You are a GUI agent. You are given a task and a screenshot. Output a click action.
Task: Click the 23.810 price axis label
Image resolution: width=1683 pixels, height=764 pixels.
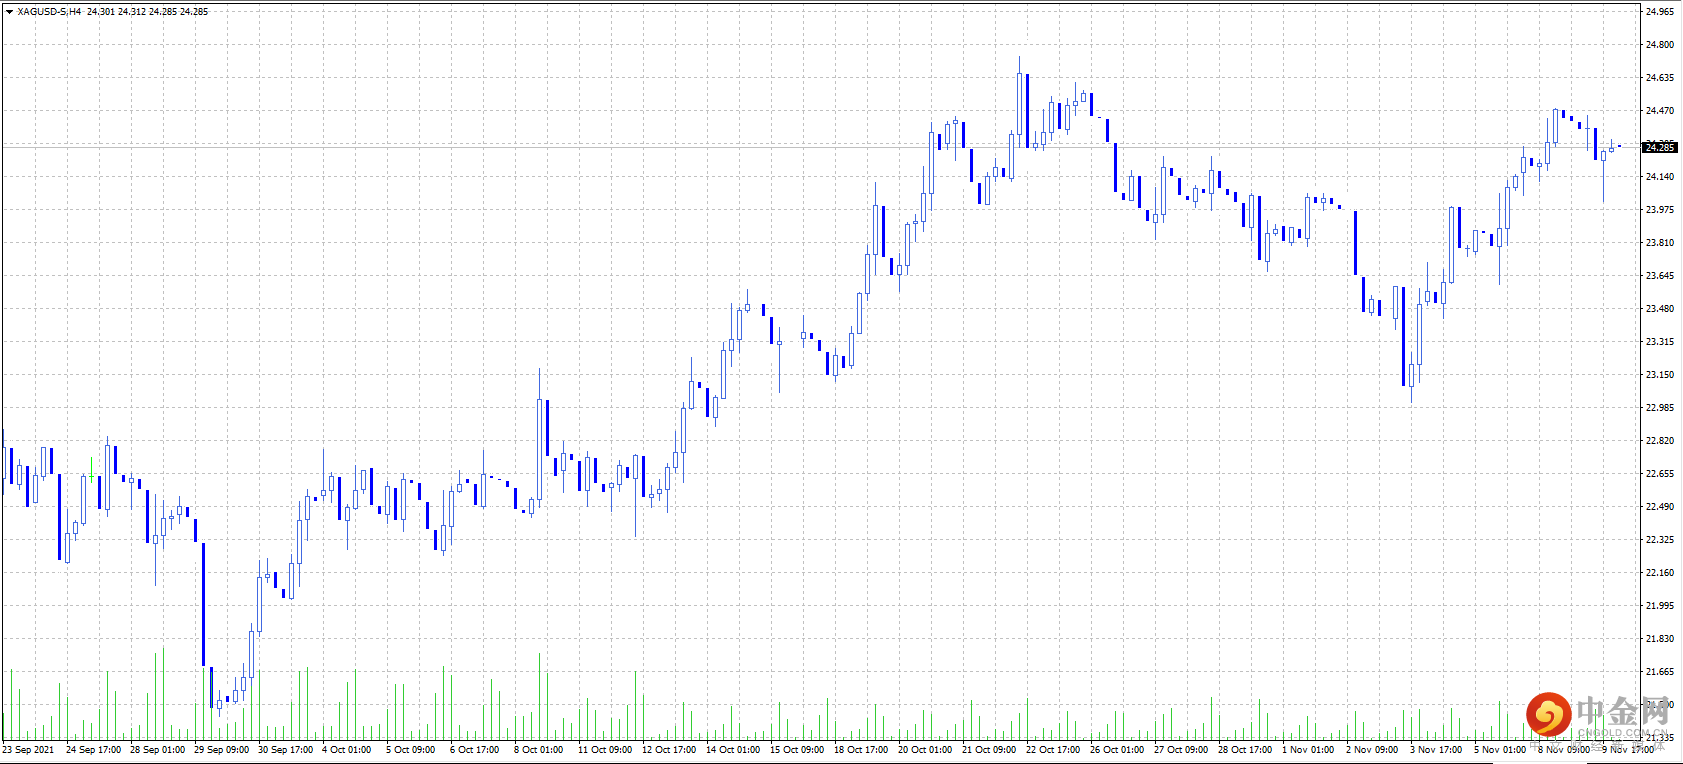[x=1660, y=243]
